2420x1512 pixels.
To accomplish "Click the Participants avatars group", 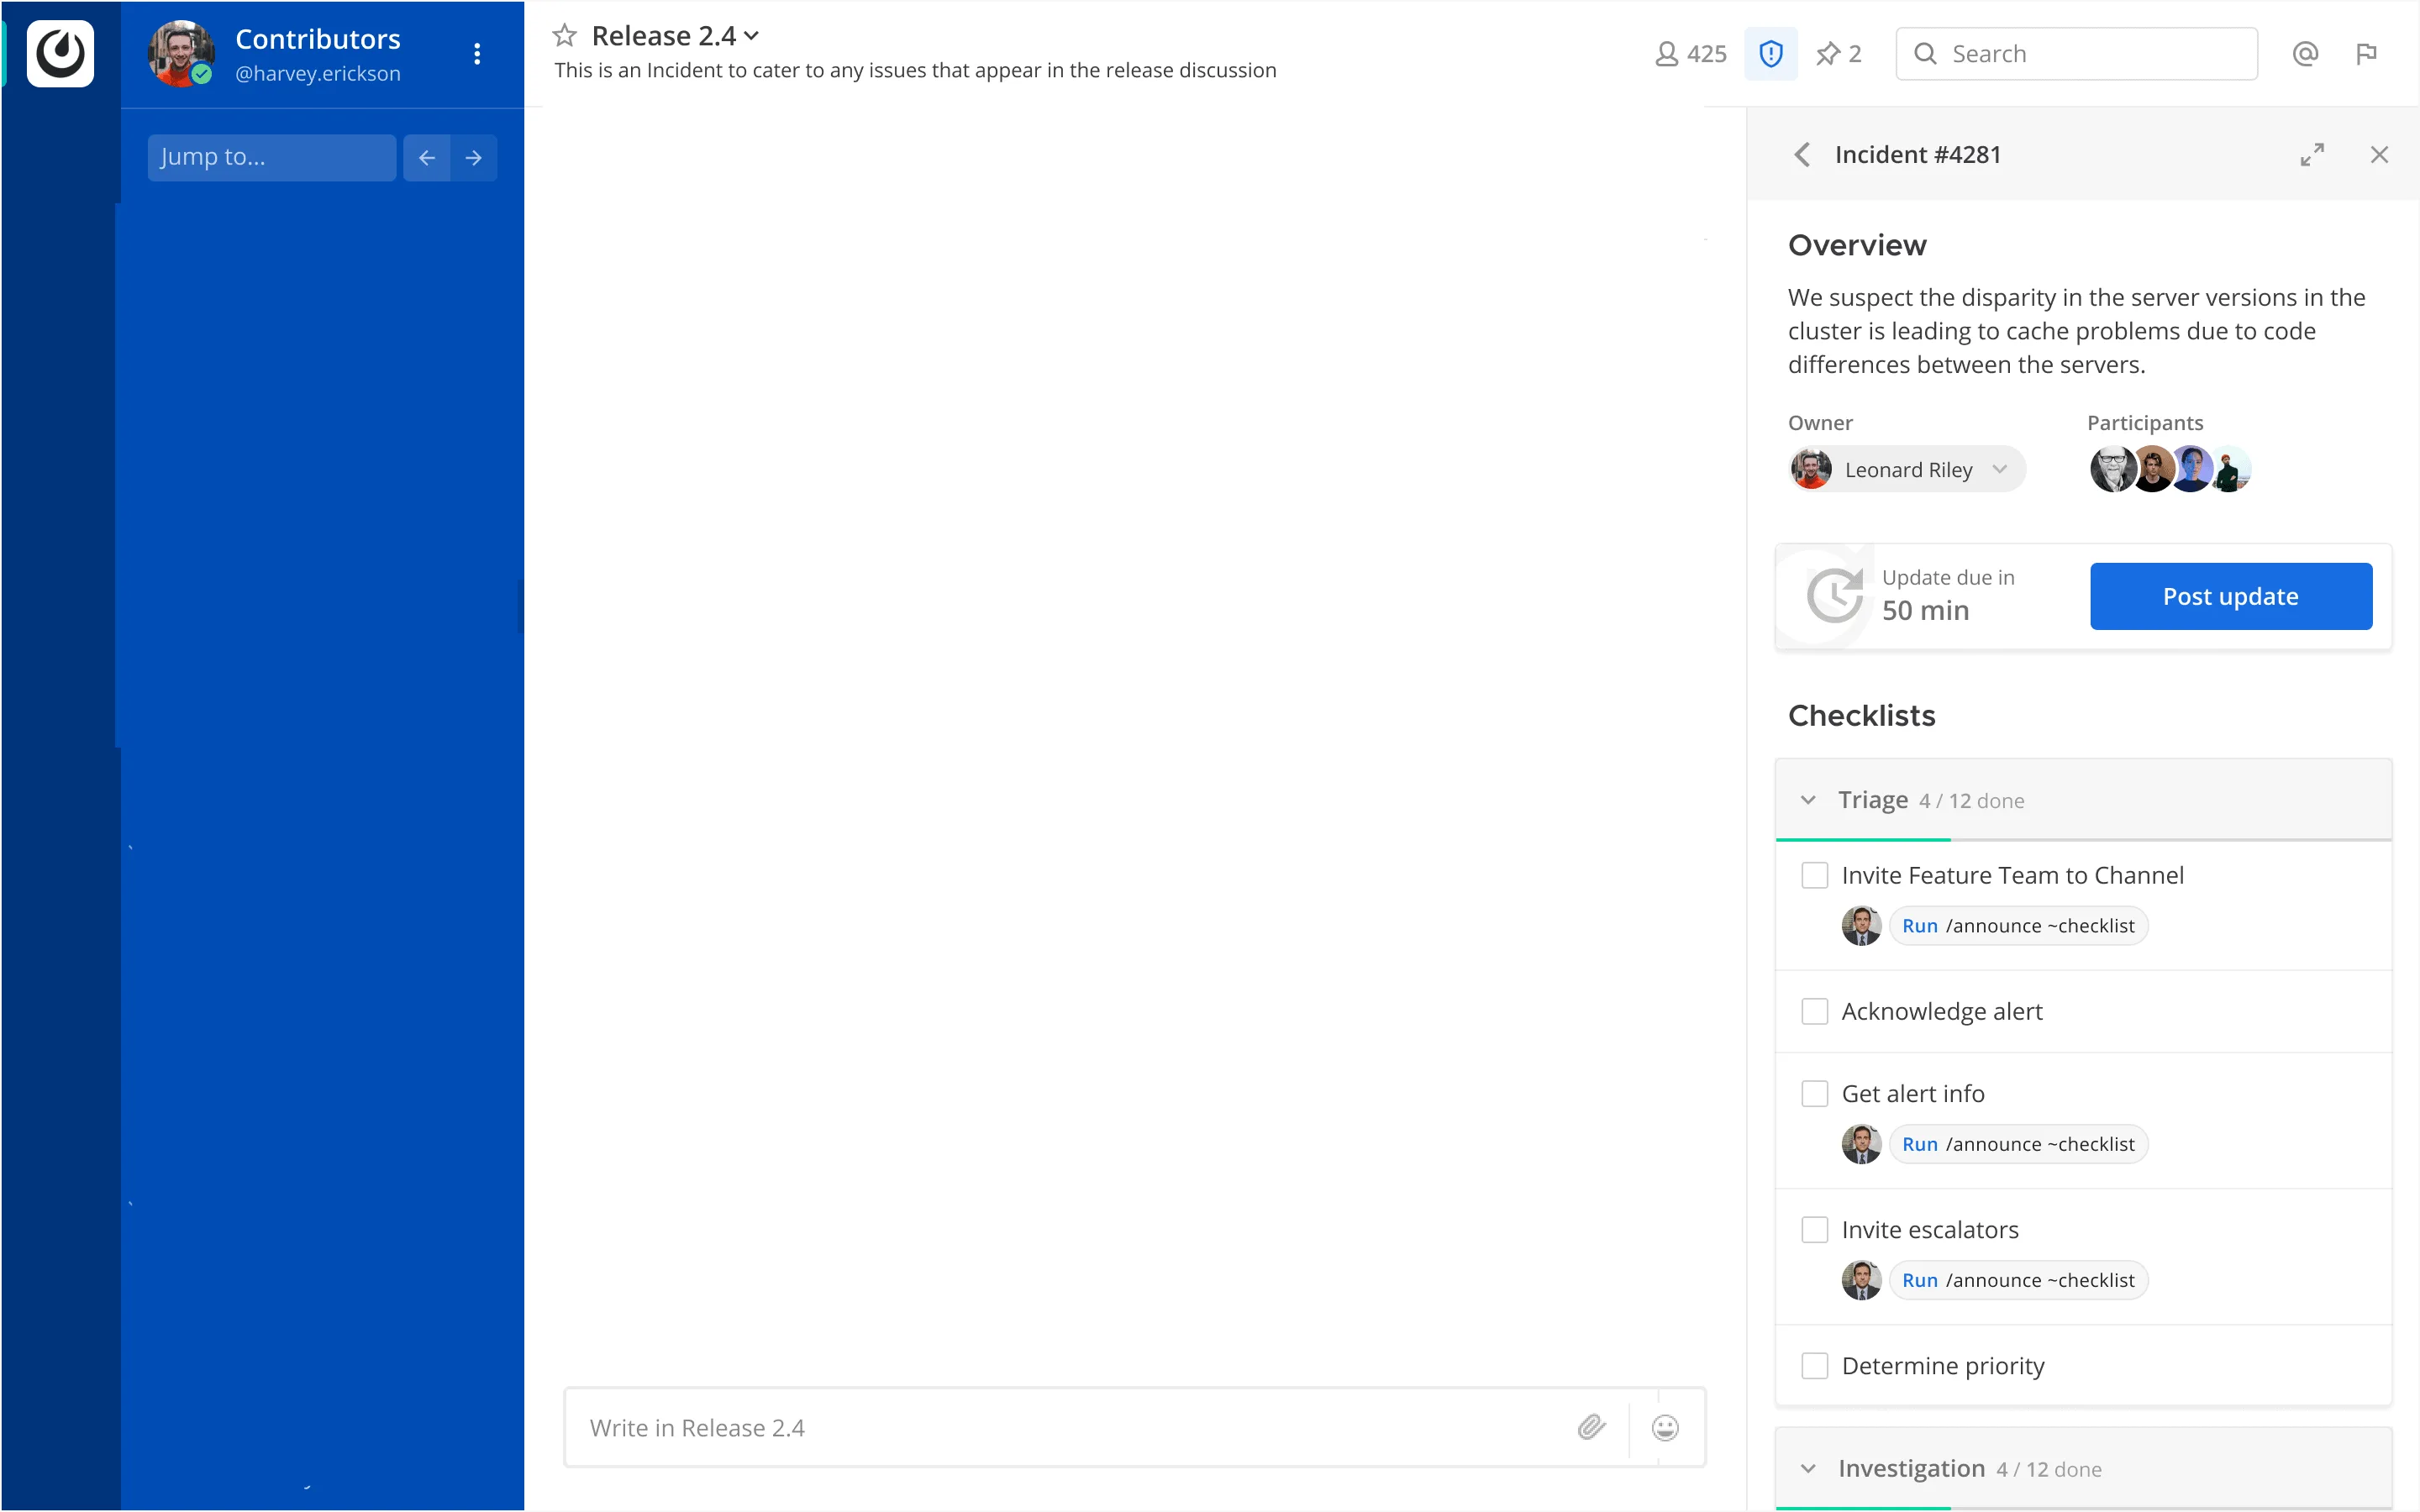I will pyautogui.click(x=2170, y=469).
